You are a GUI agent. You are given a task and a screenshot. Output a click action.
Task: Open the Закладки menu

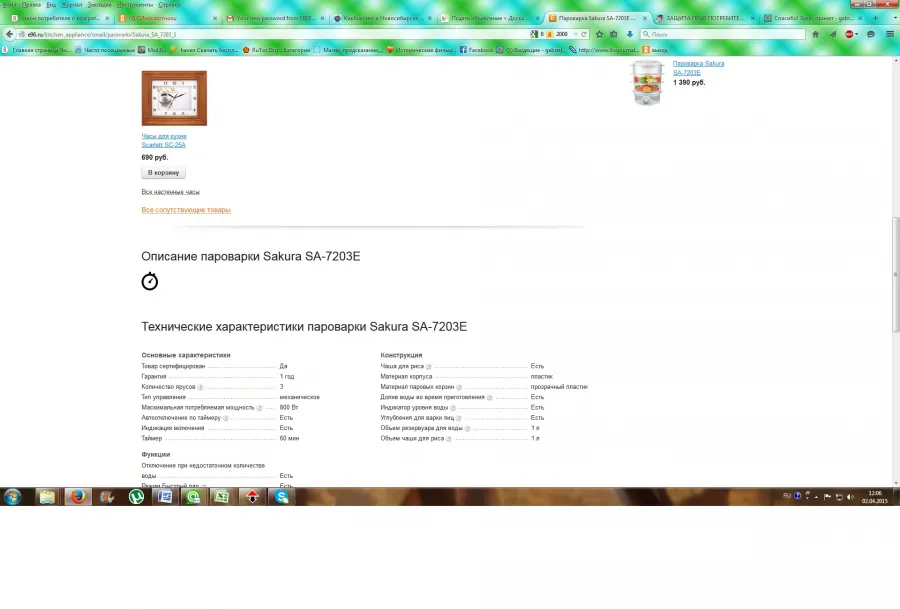point(99,5)
